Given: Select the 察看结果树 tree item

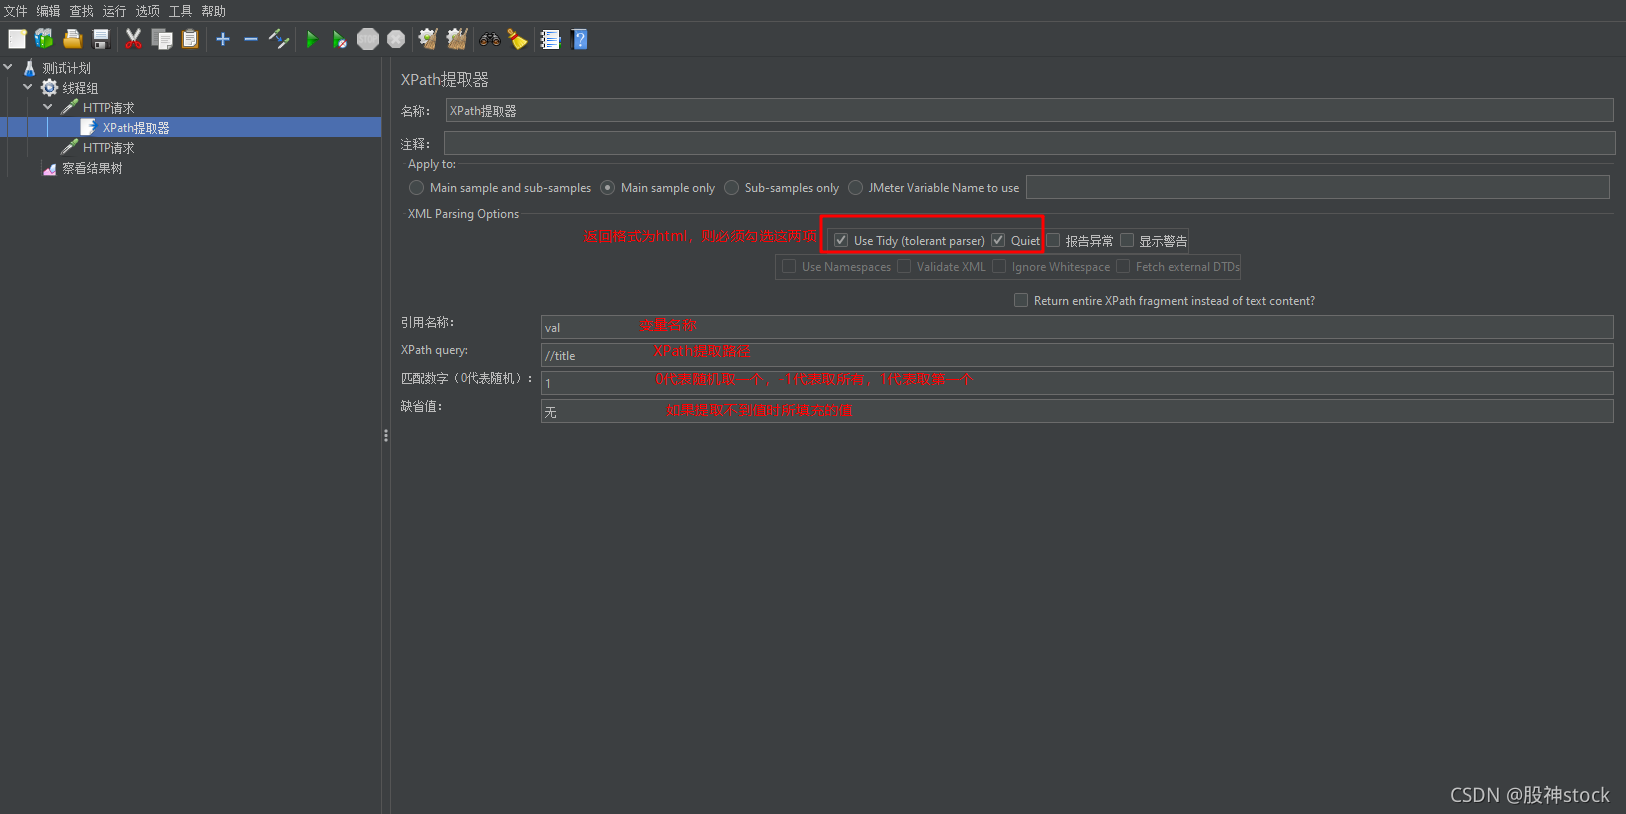Looking at the screenshot, I should tap(92, 168).
